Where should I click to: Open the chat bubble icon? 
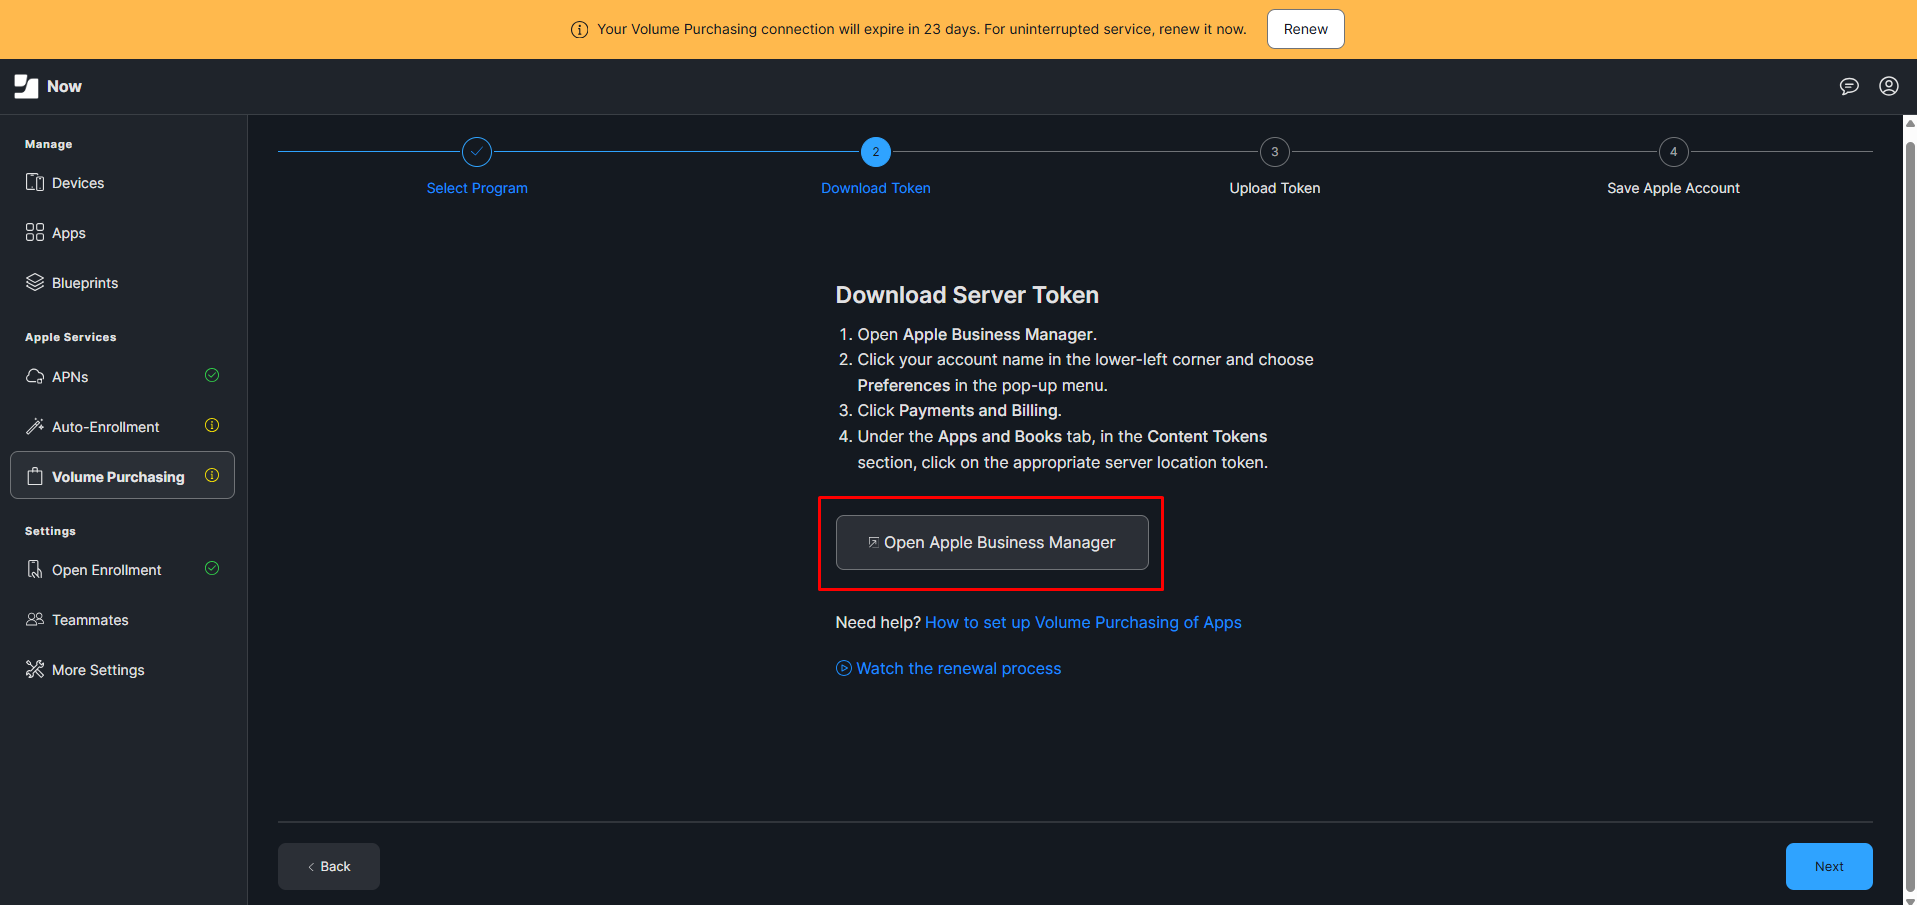pos(1848,86)
